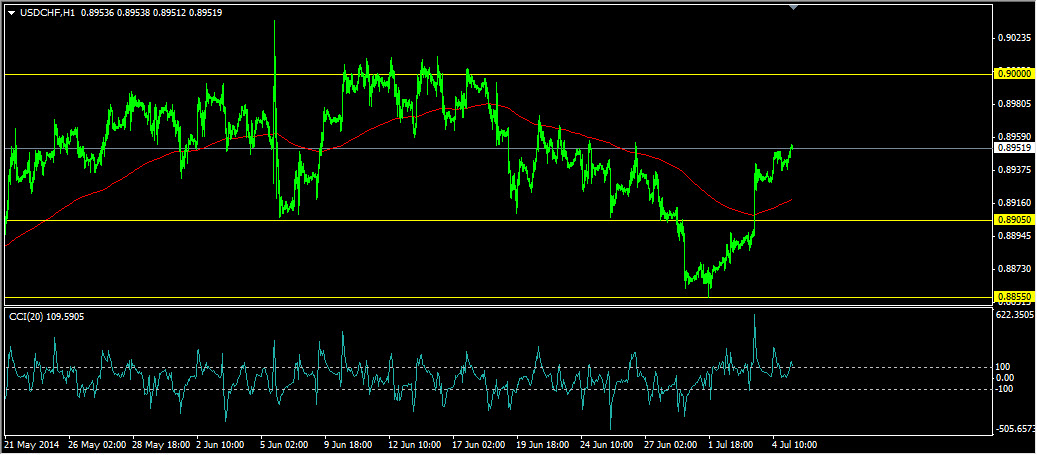
Task: Click the 0.88945 price scale value
Action: (1013, 235)
